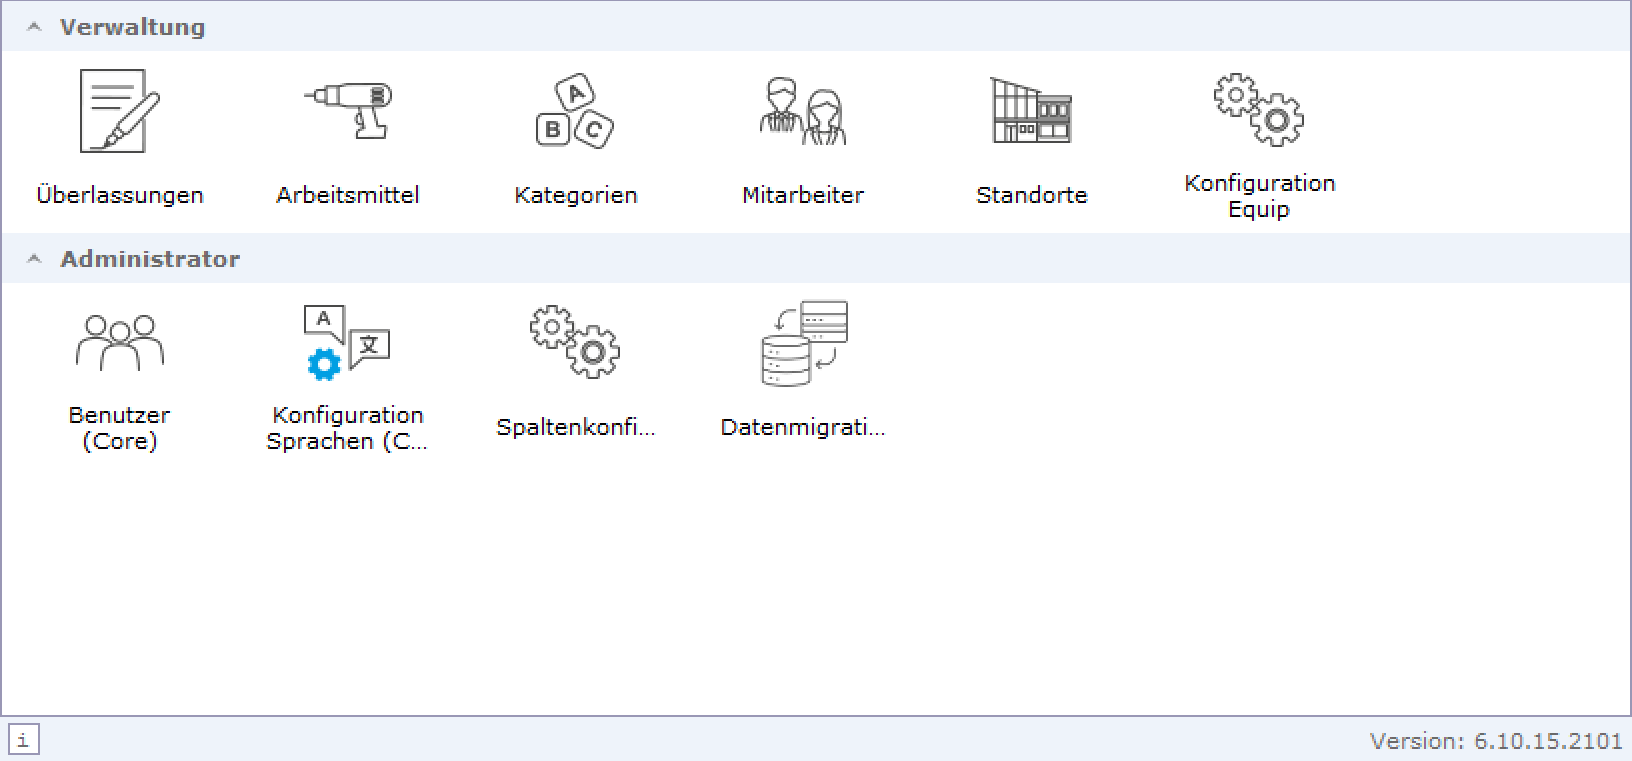Image resolution: width=1632 pixels, height=761 pixels.
Task: Click the Spaltenkonfi... label
Action: pyautogui.click(x=576, y=427)
